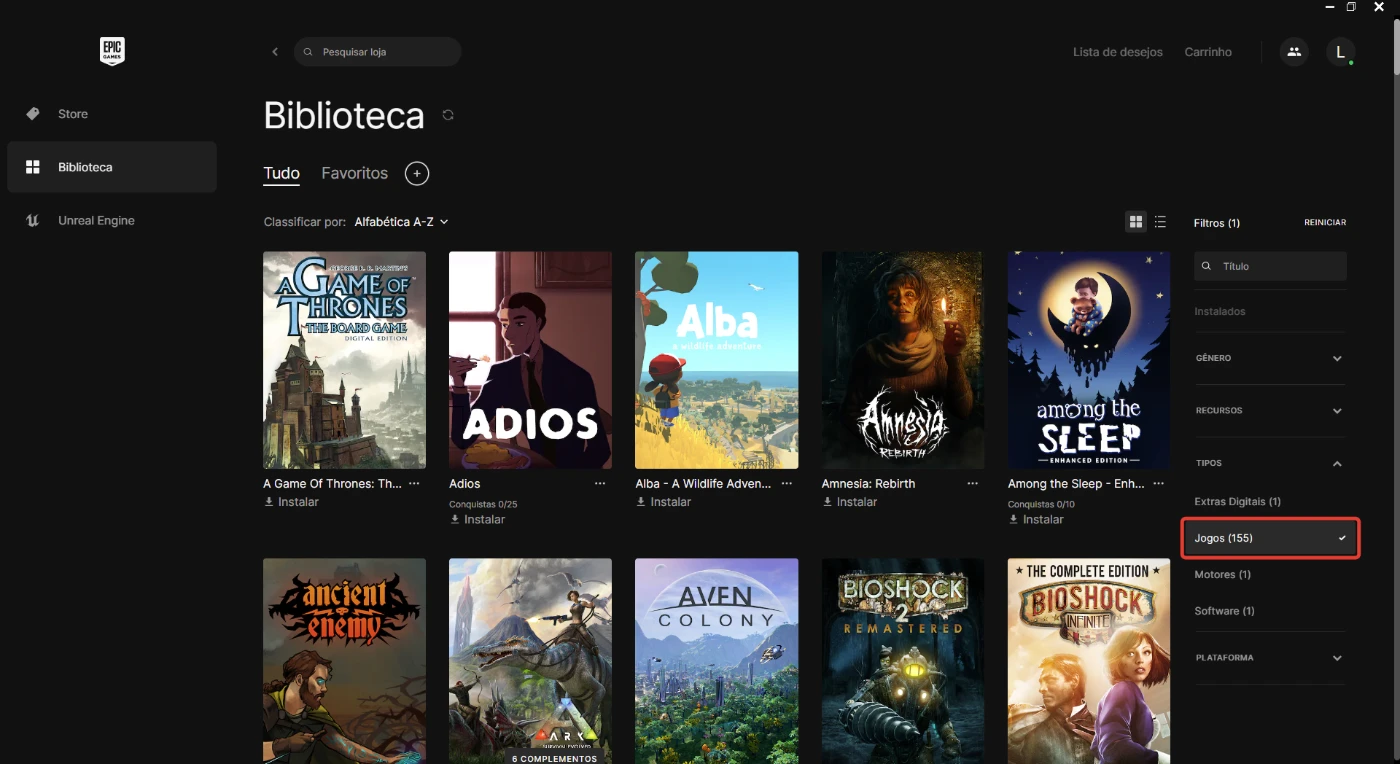Open the Alfabética A-Z sort dropdown
The height and width of the screenshot is (764, 1400).
pyautogui.click(x=401, y=222)
